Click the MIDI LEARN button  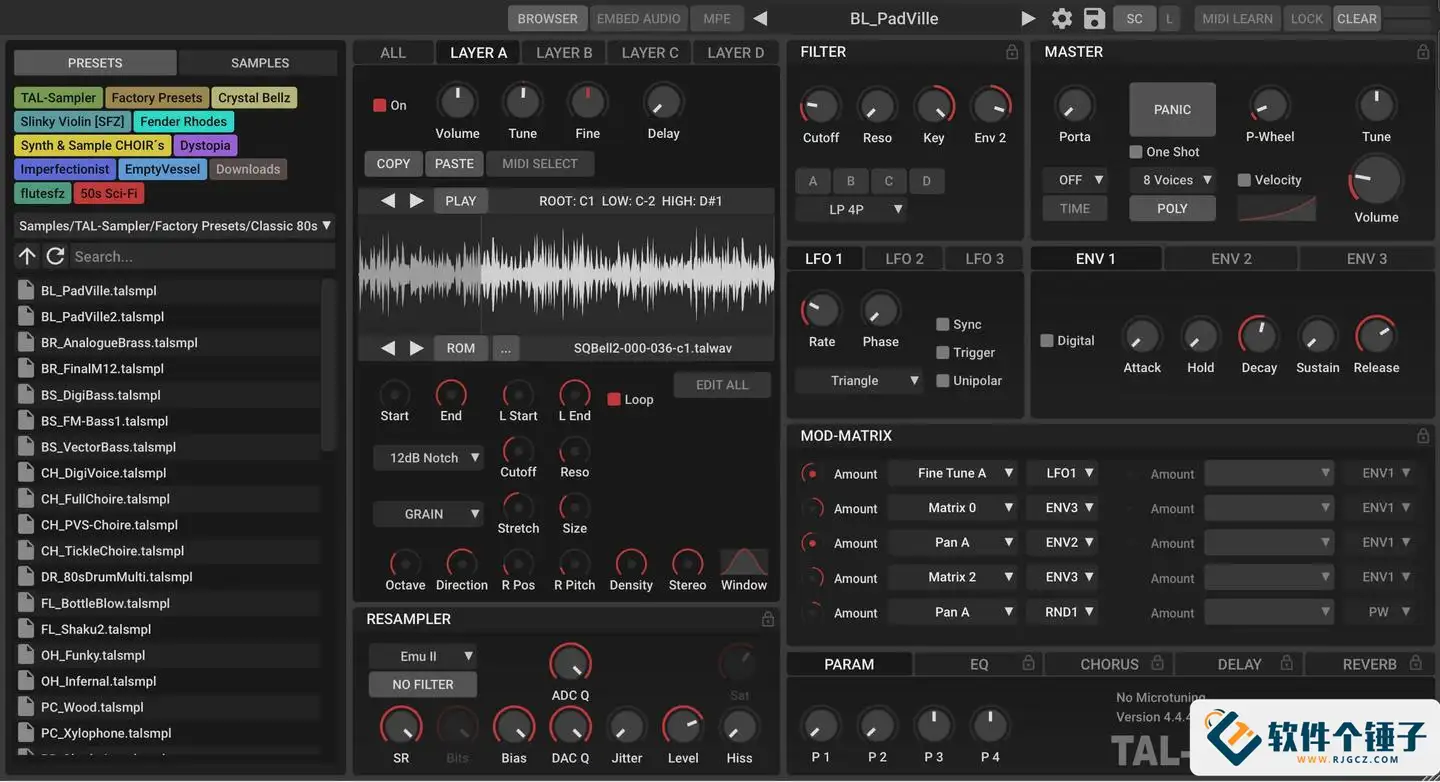1237,19
